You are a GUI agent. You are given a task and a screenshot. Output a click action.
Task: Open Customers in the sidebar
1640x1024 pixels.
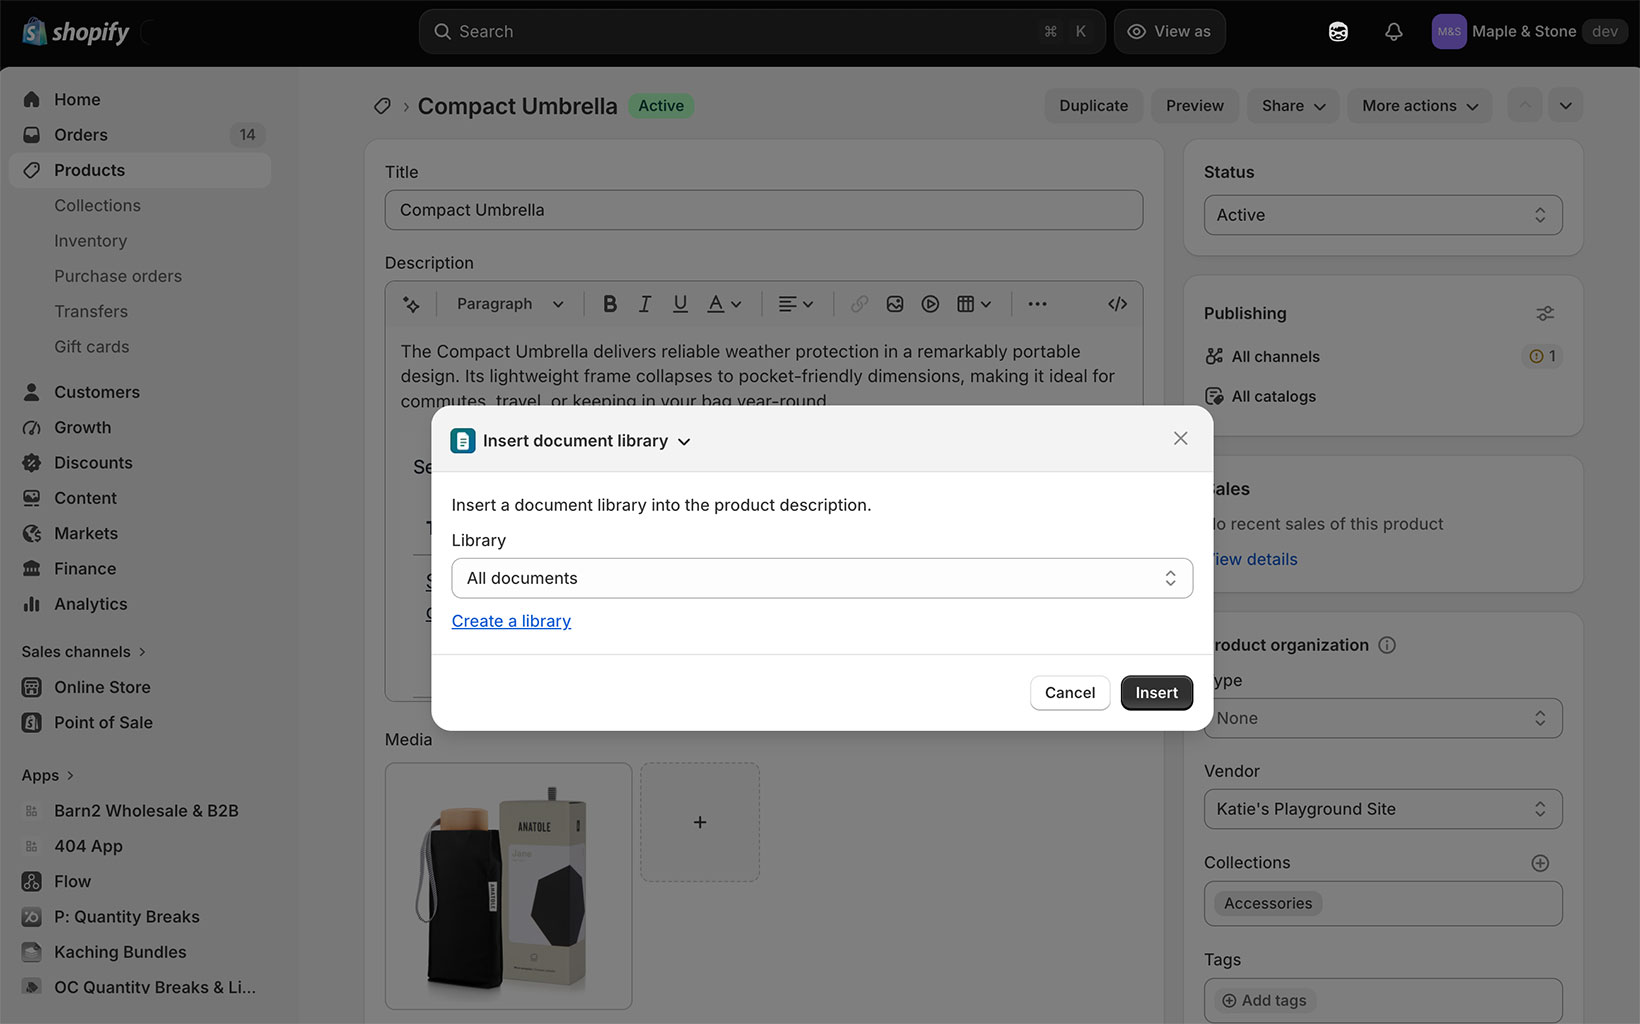coord(140,392)
